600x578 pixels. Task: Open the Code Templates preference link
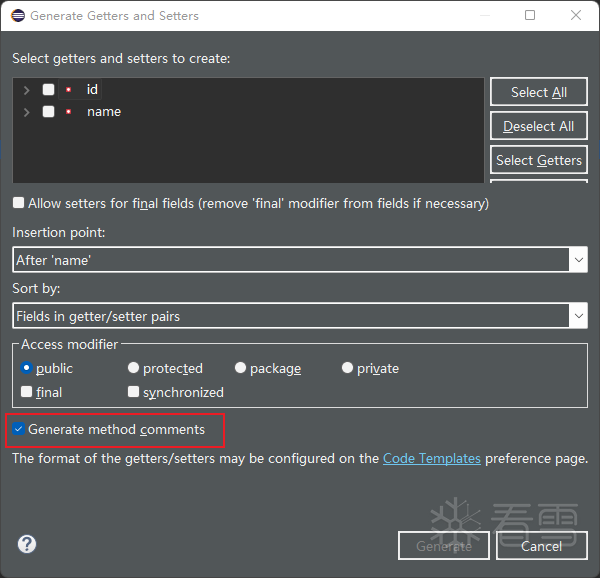pos(432,458)
